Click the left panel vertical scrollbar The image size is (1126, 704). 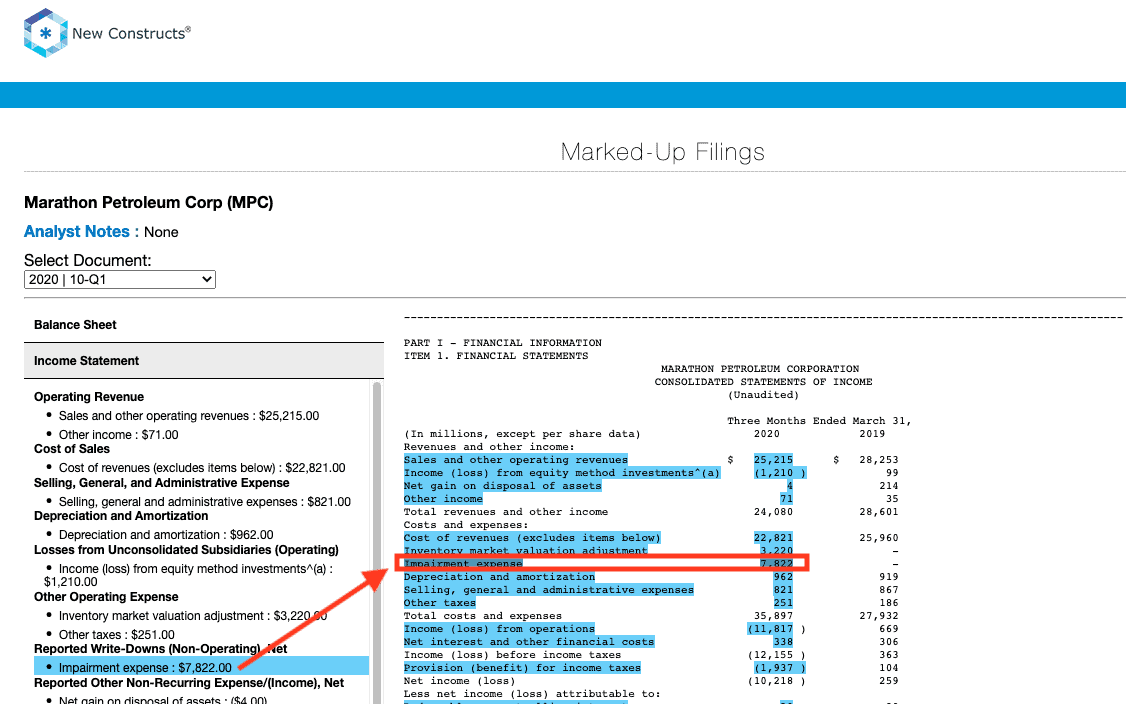(377, 542)
